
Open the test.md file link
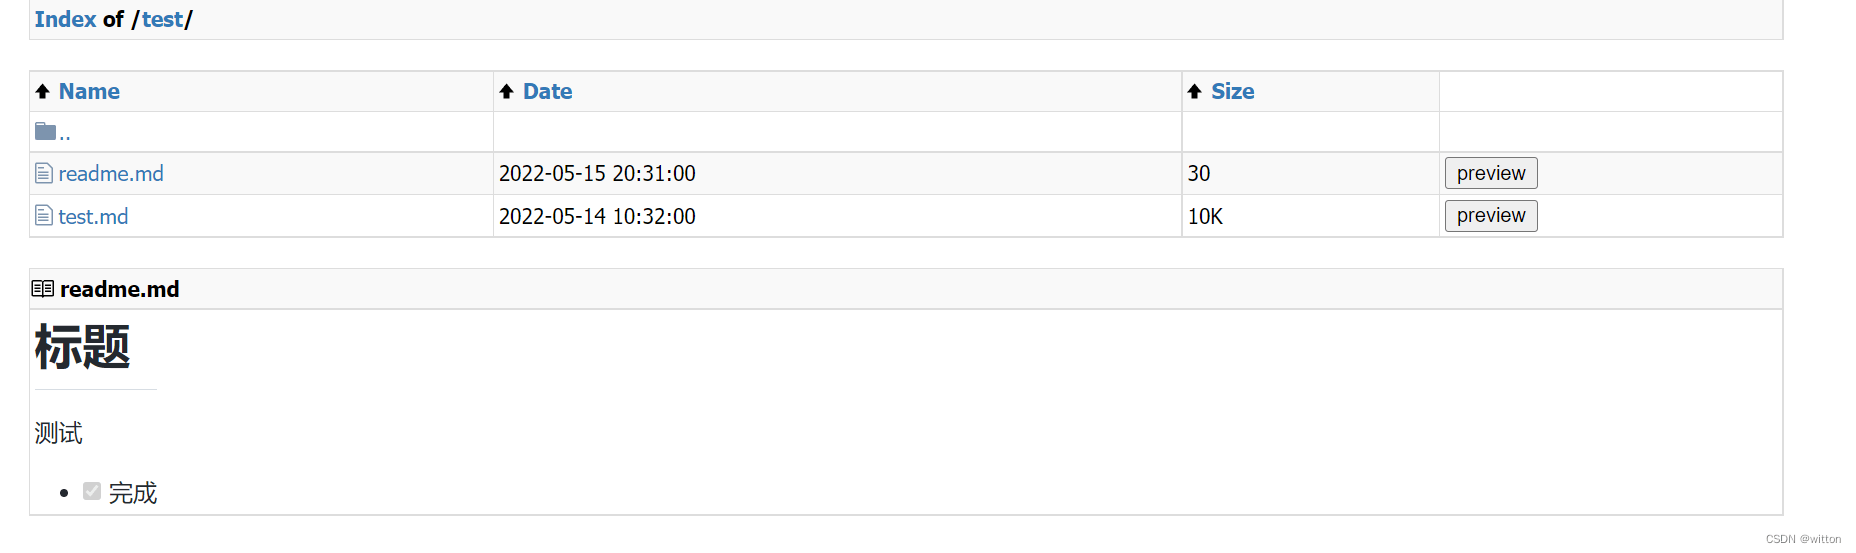click(x=93, y=216)
